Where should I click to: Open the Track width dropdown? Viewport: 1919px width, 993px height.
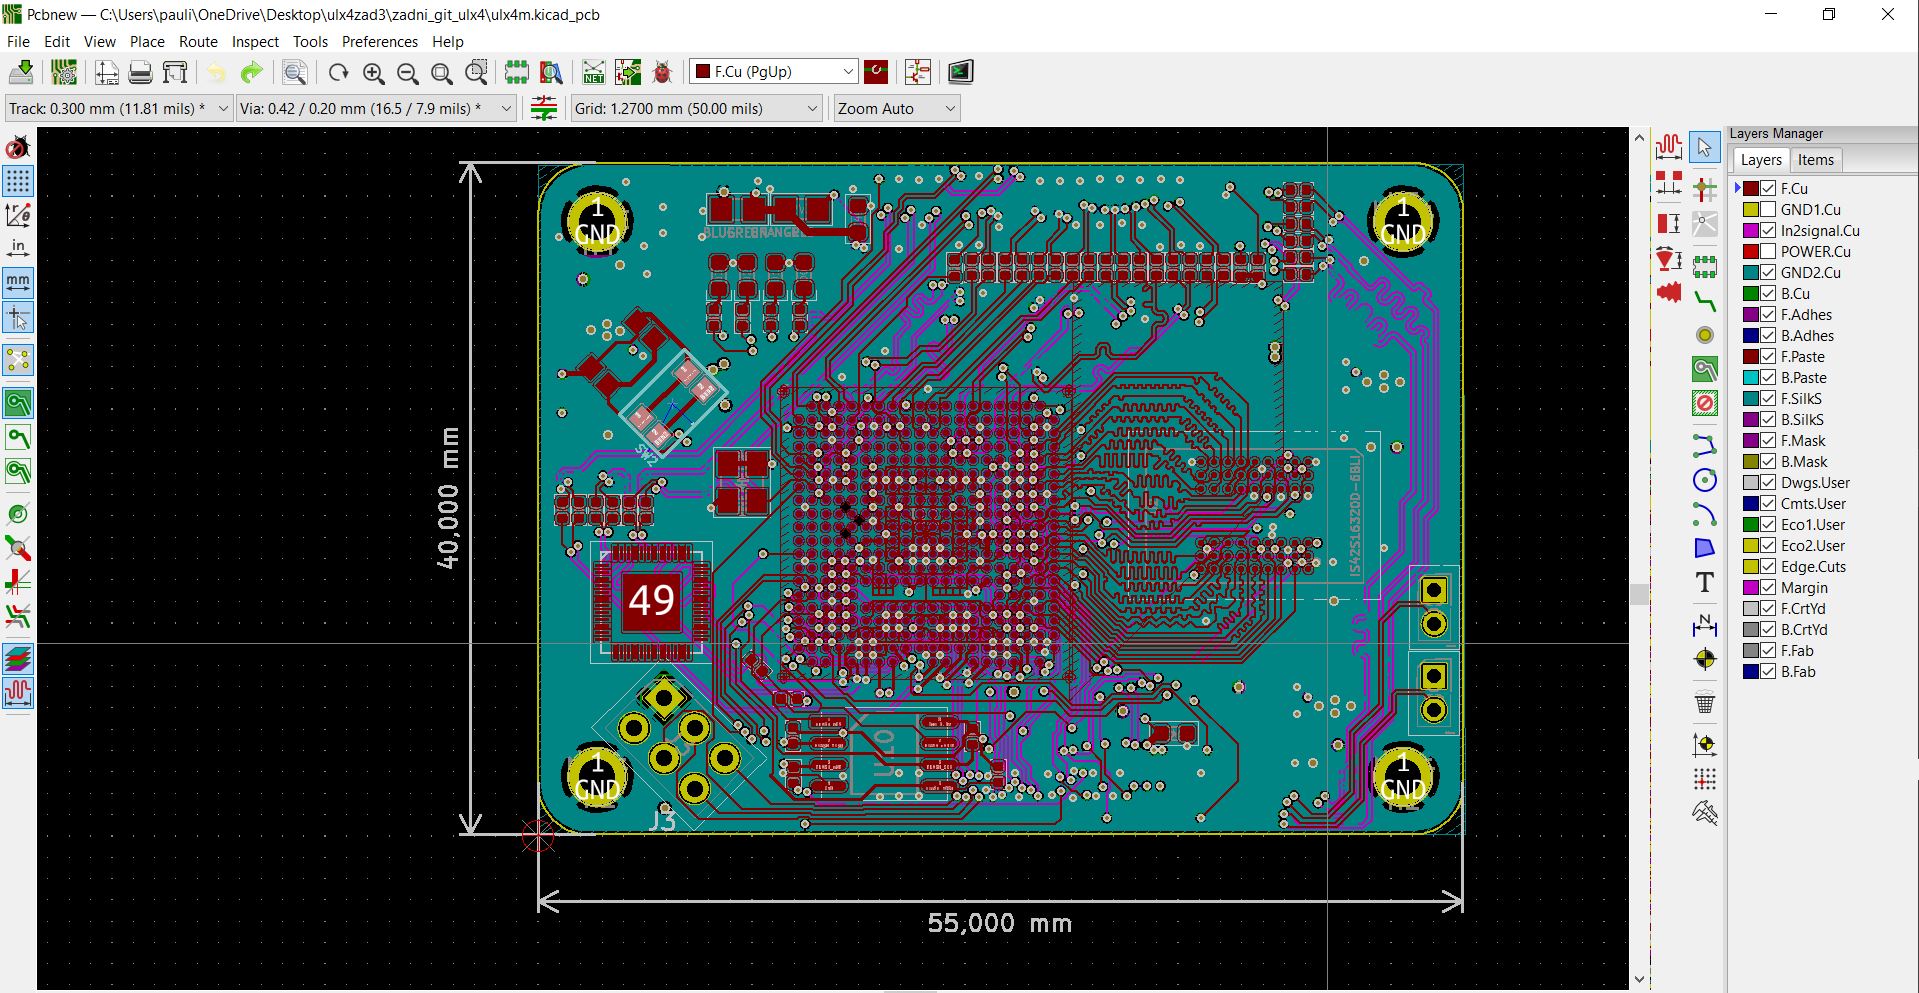click(222, 109)
